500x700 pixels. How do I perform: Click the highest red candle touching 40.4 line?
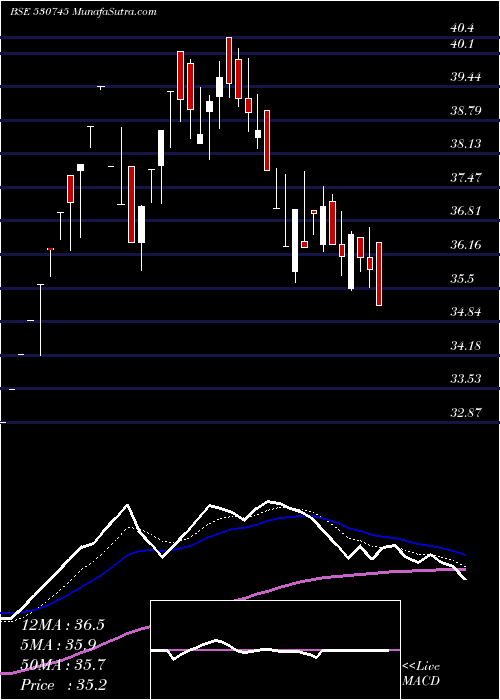229,60
